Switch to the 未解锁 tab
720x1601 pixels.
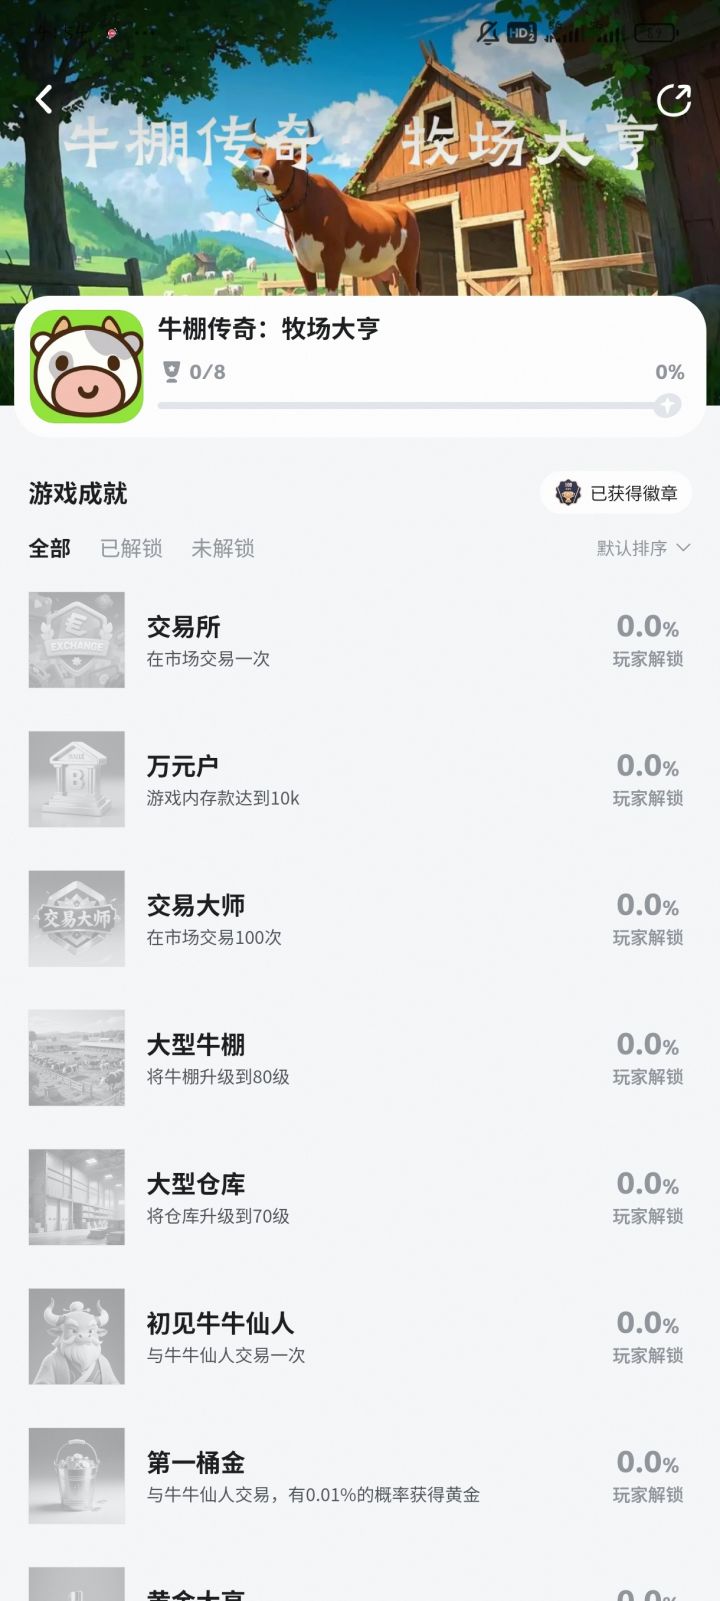[222, 548]
